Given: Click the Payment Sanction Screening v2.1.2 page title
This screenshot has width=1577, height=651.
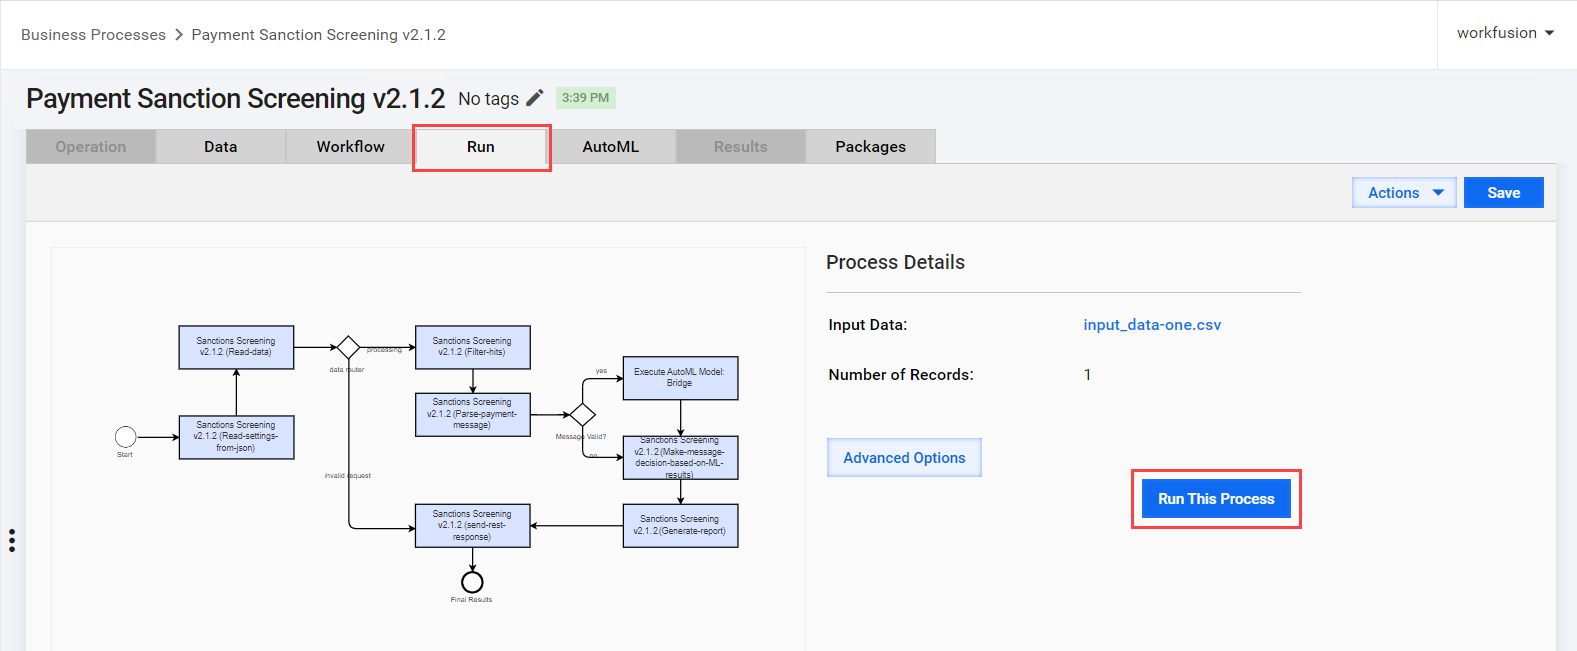Looking at the screenshot, I should pos(236,98).
